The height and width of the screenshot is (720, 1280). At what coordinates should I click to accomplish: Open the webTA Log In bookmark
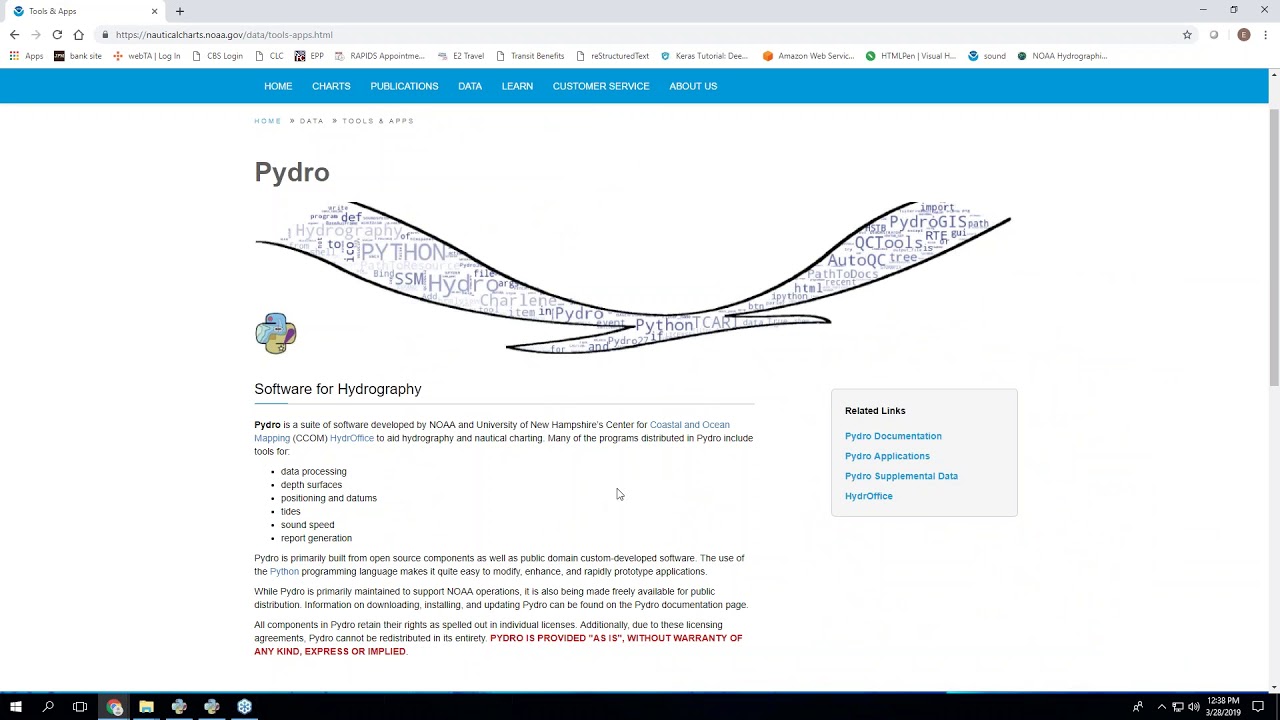point(147,56)
